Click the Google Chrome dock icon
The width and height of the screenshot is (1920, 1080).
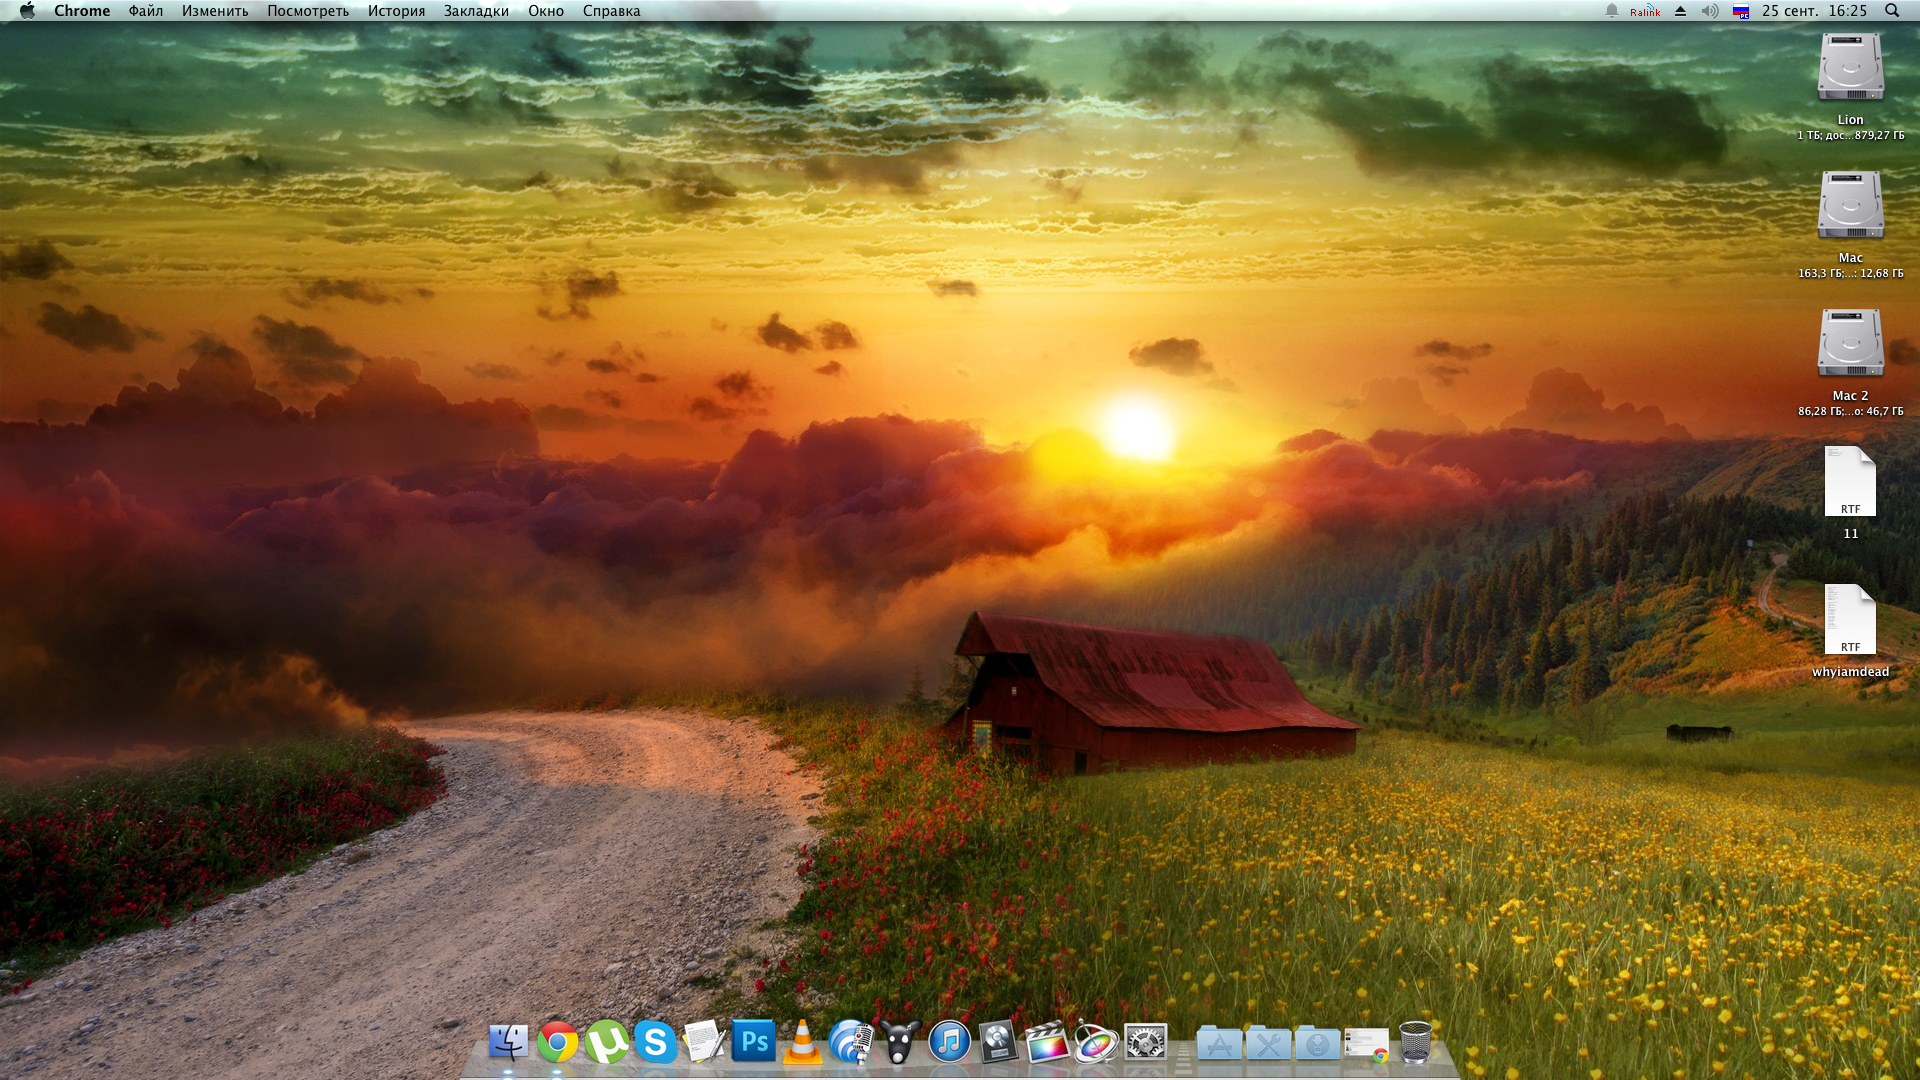(557, 1043)
